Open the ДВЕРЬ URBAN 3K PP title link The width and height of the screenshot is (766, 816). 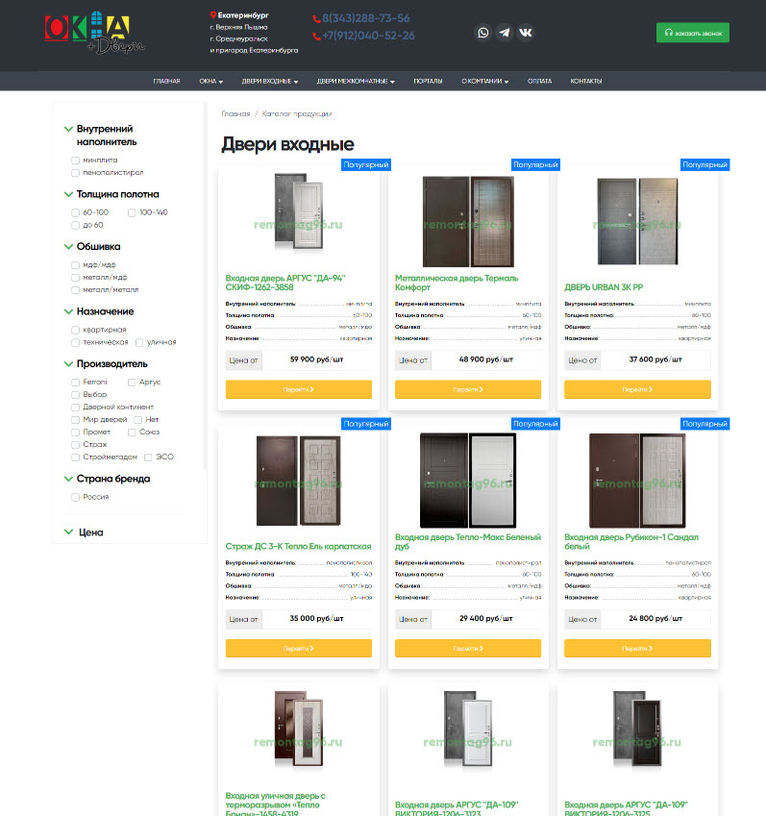(x=604, y=287)
